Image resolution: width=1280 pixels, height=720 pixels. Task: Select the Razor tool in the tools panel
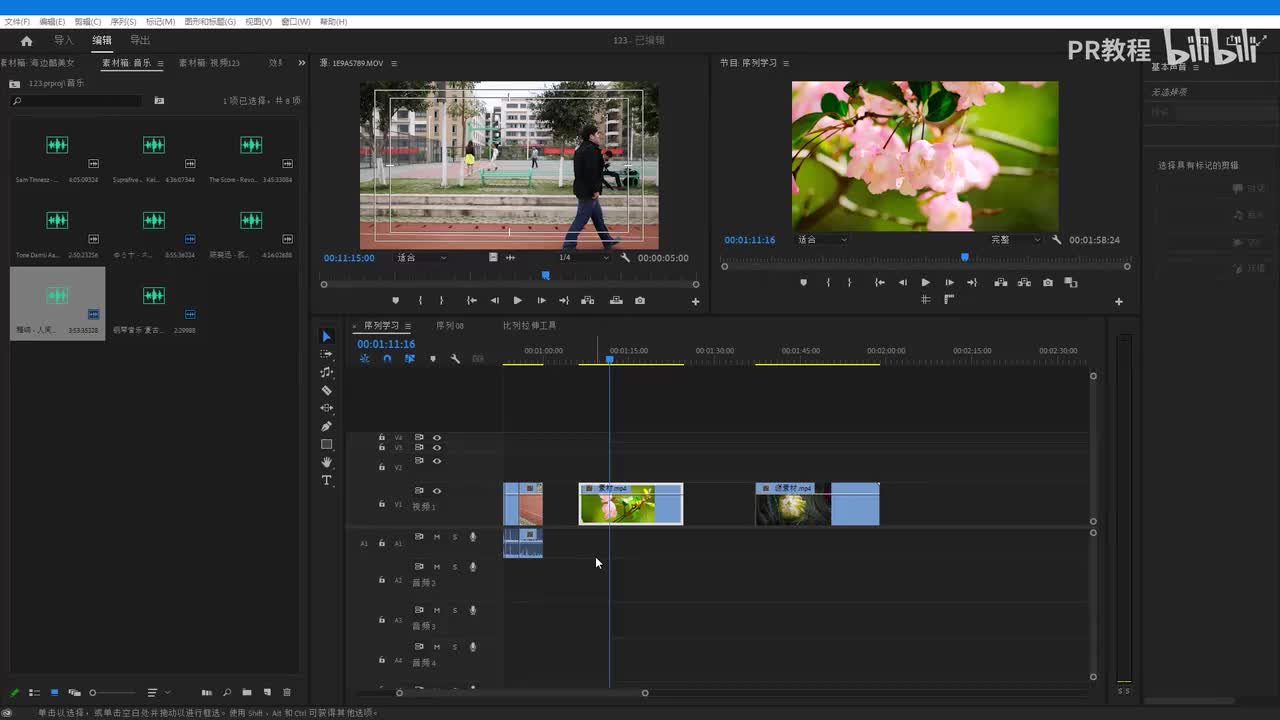(x=326, y=390)
